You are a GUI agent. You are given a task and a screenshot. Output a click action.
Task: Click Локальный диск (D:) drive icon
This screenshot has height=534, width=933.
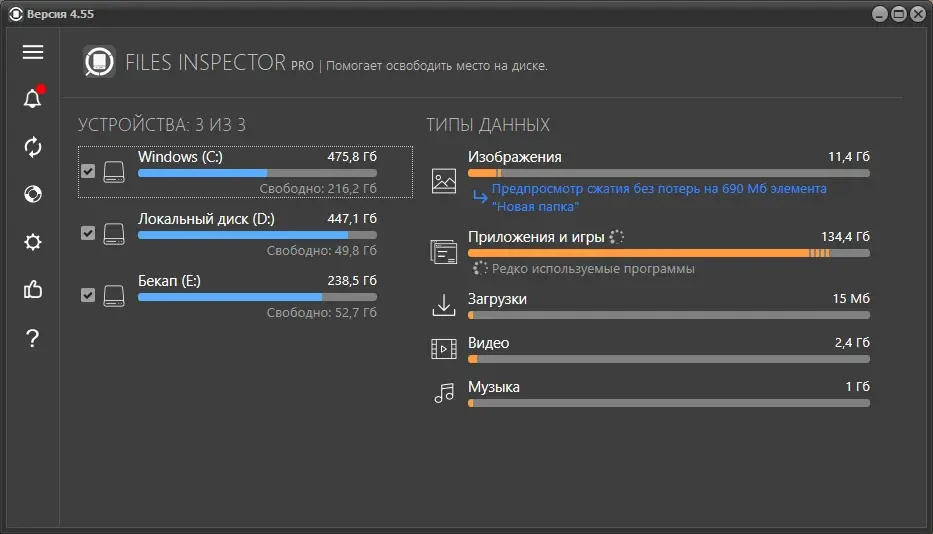pos(114,233)
